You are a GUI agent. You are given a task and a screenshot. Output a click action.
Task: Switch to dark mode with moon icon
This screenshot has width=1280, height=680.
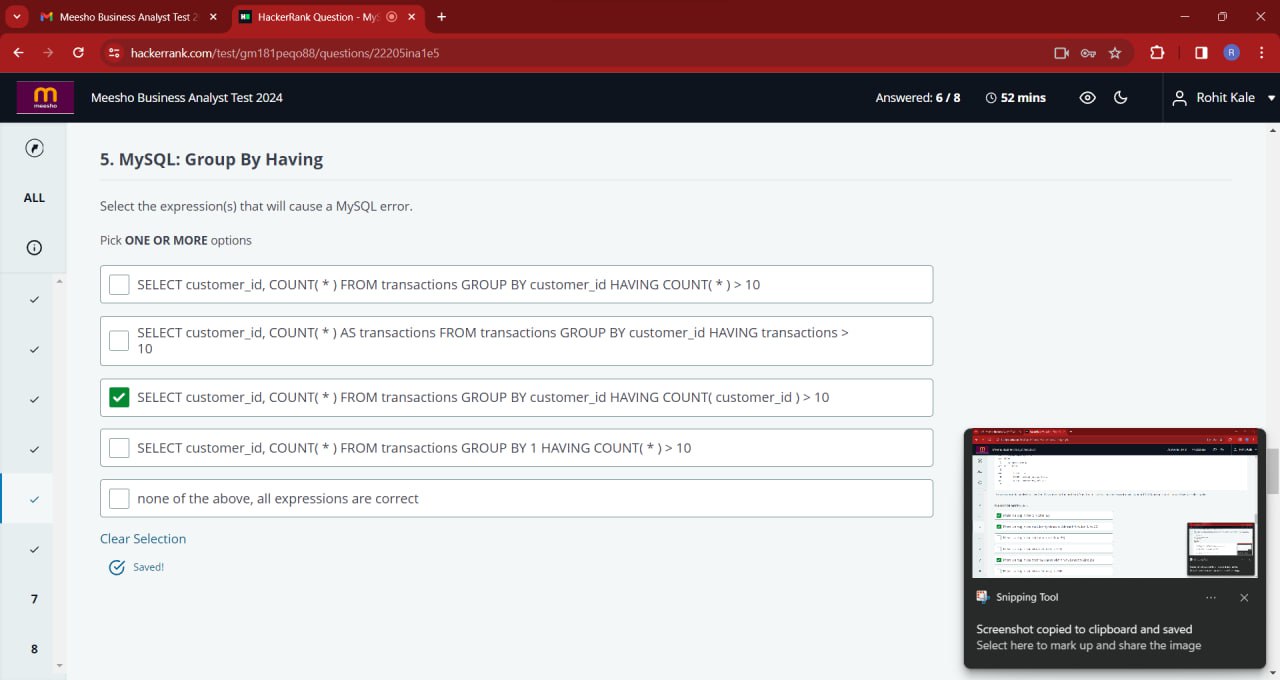1121,98
